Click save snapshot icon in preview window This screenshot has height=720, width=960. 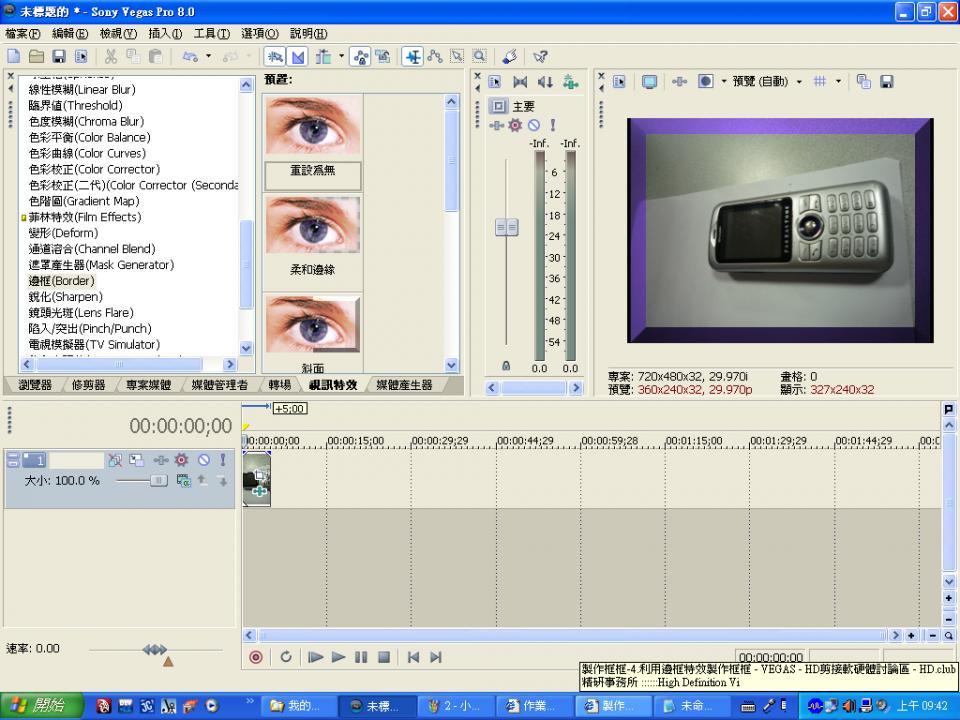pos(886,82)
